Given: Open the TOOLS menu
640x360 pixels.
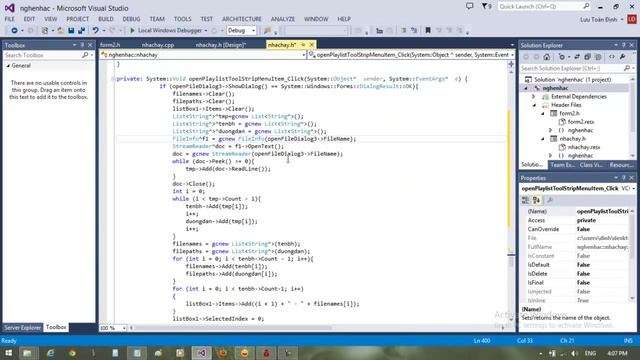Looking at the screenshot, I should tap(182, 19).
